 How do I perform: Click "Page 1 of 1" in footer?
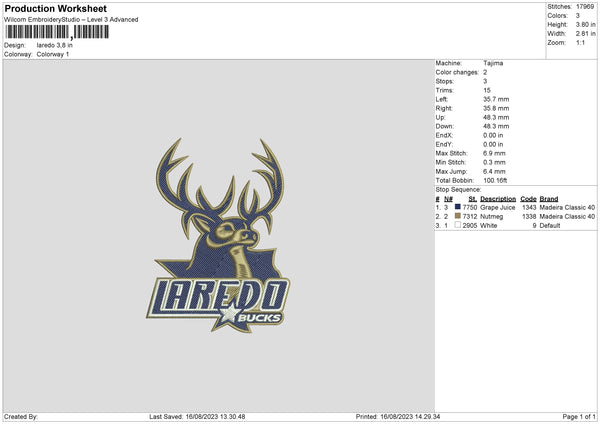click(579, 417)
